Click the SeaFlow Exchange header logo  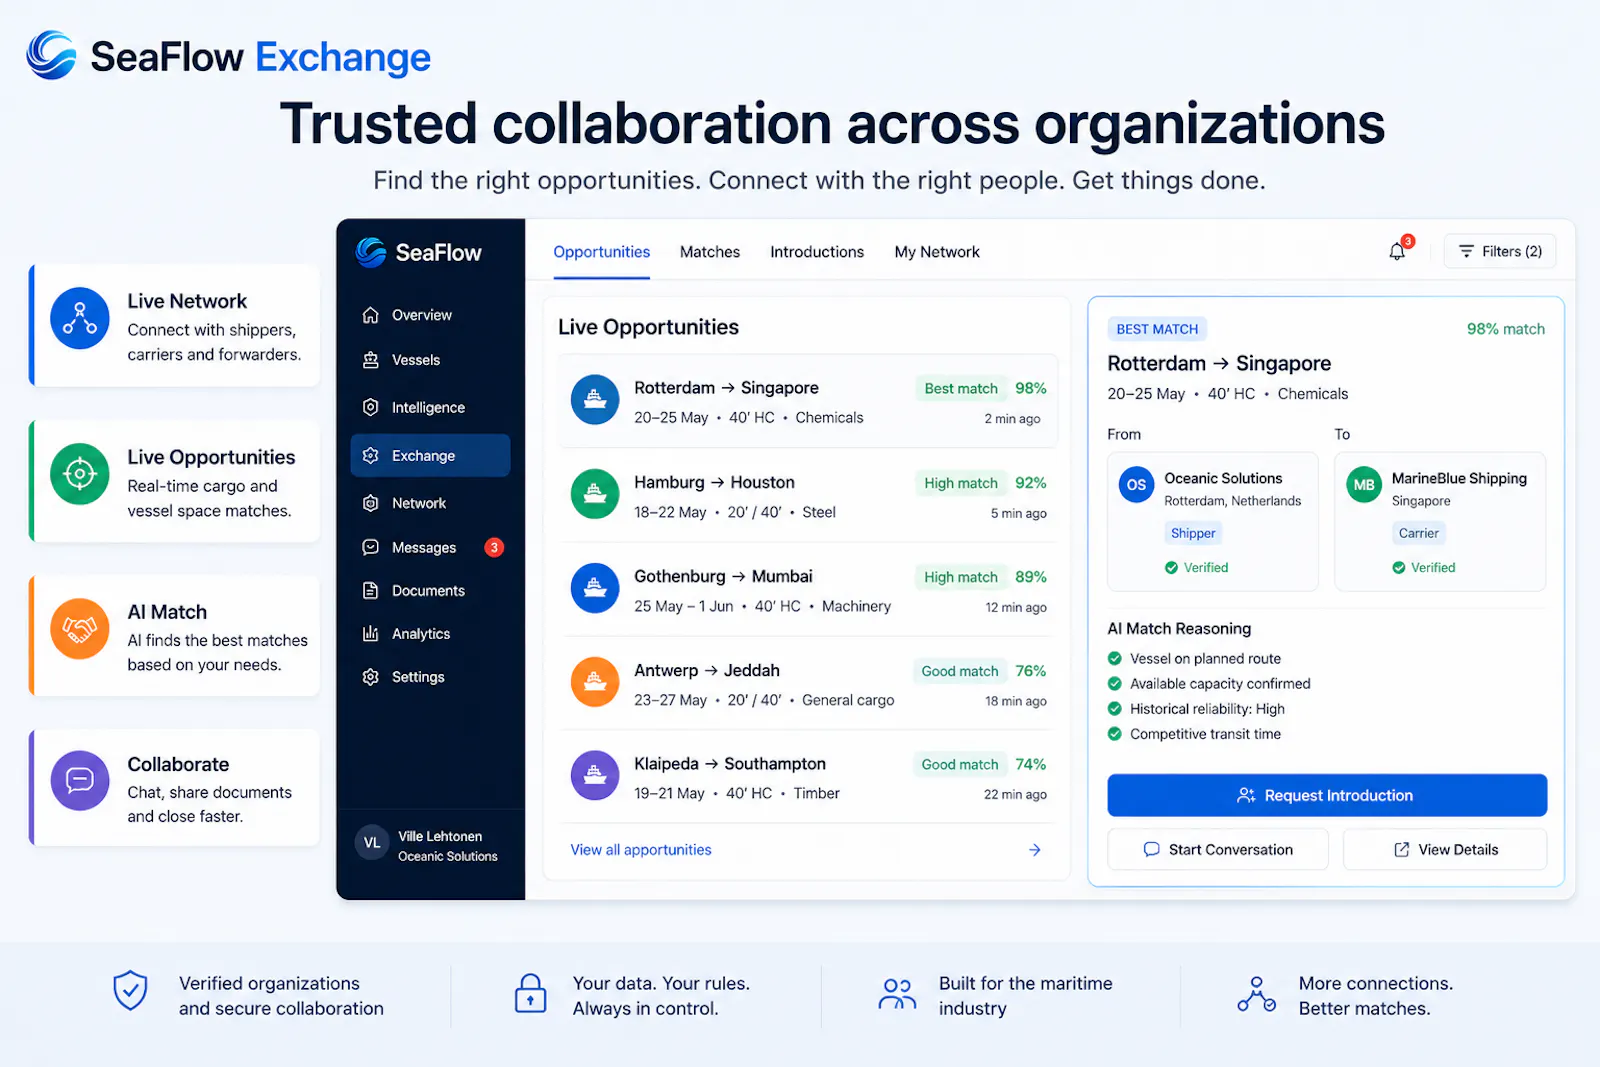point(229,56)
